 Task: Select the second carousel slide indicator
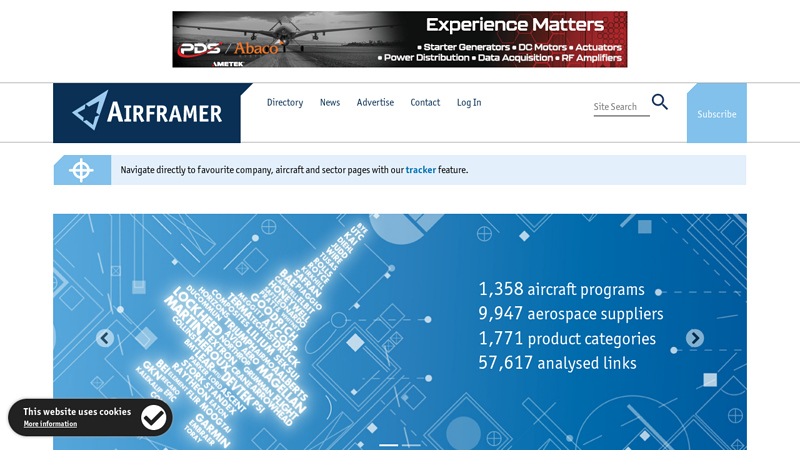click(411, 445)
